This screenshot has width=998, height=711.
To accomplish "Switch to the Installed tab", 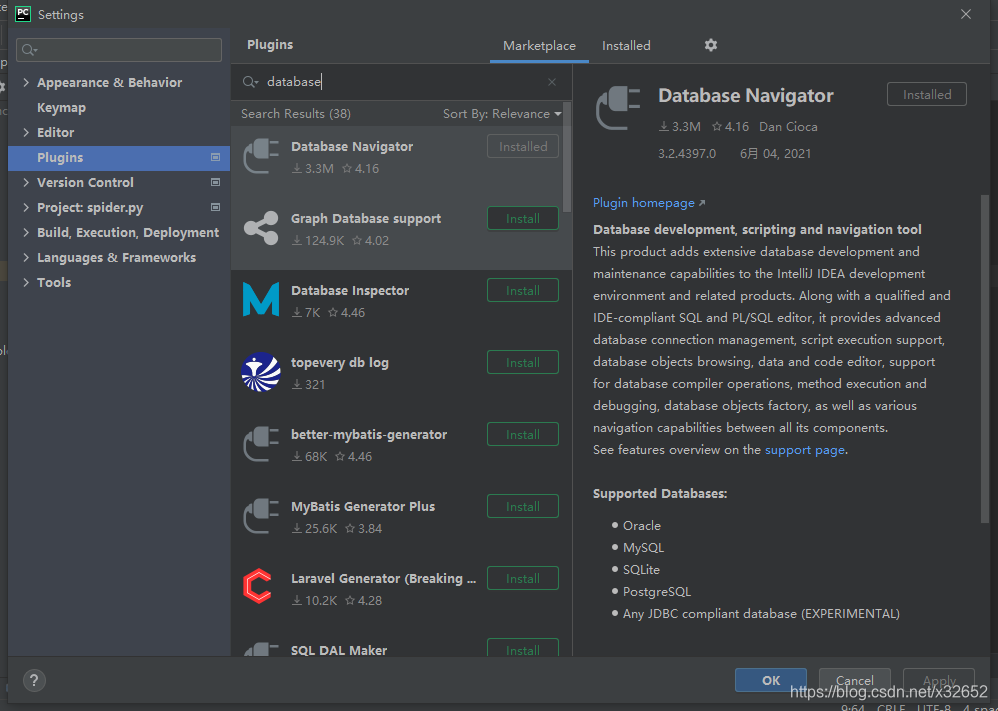I will point(626,46).
